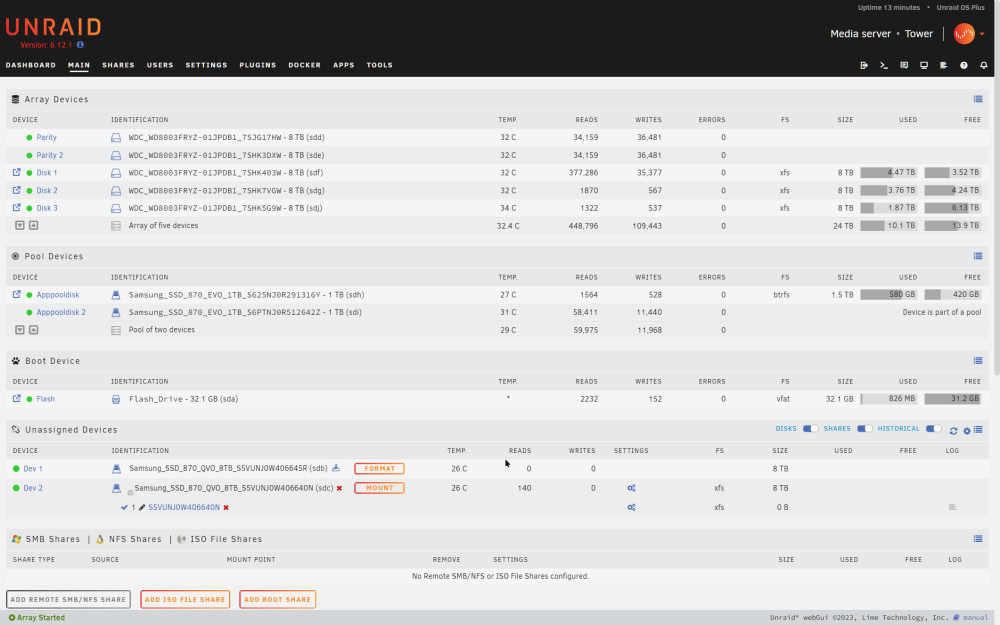
Task: Click the drive icon for Parity identification
Action: pyautogui.click(x=115, y=137)
